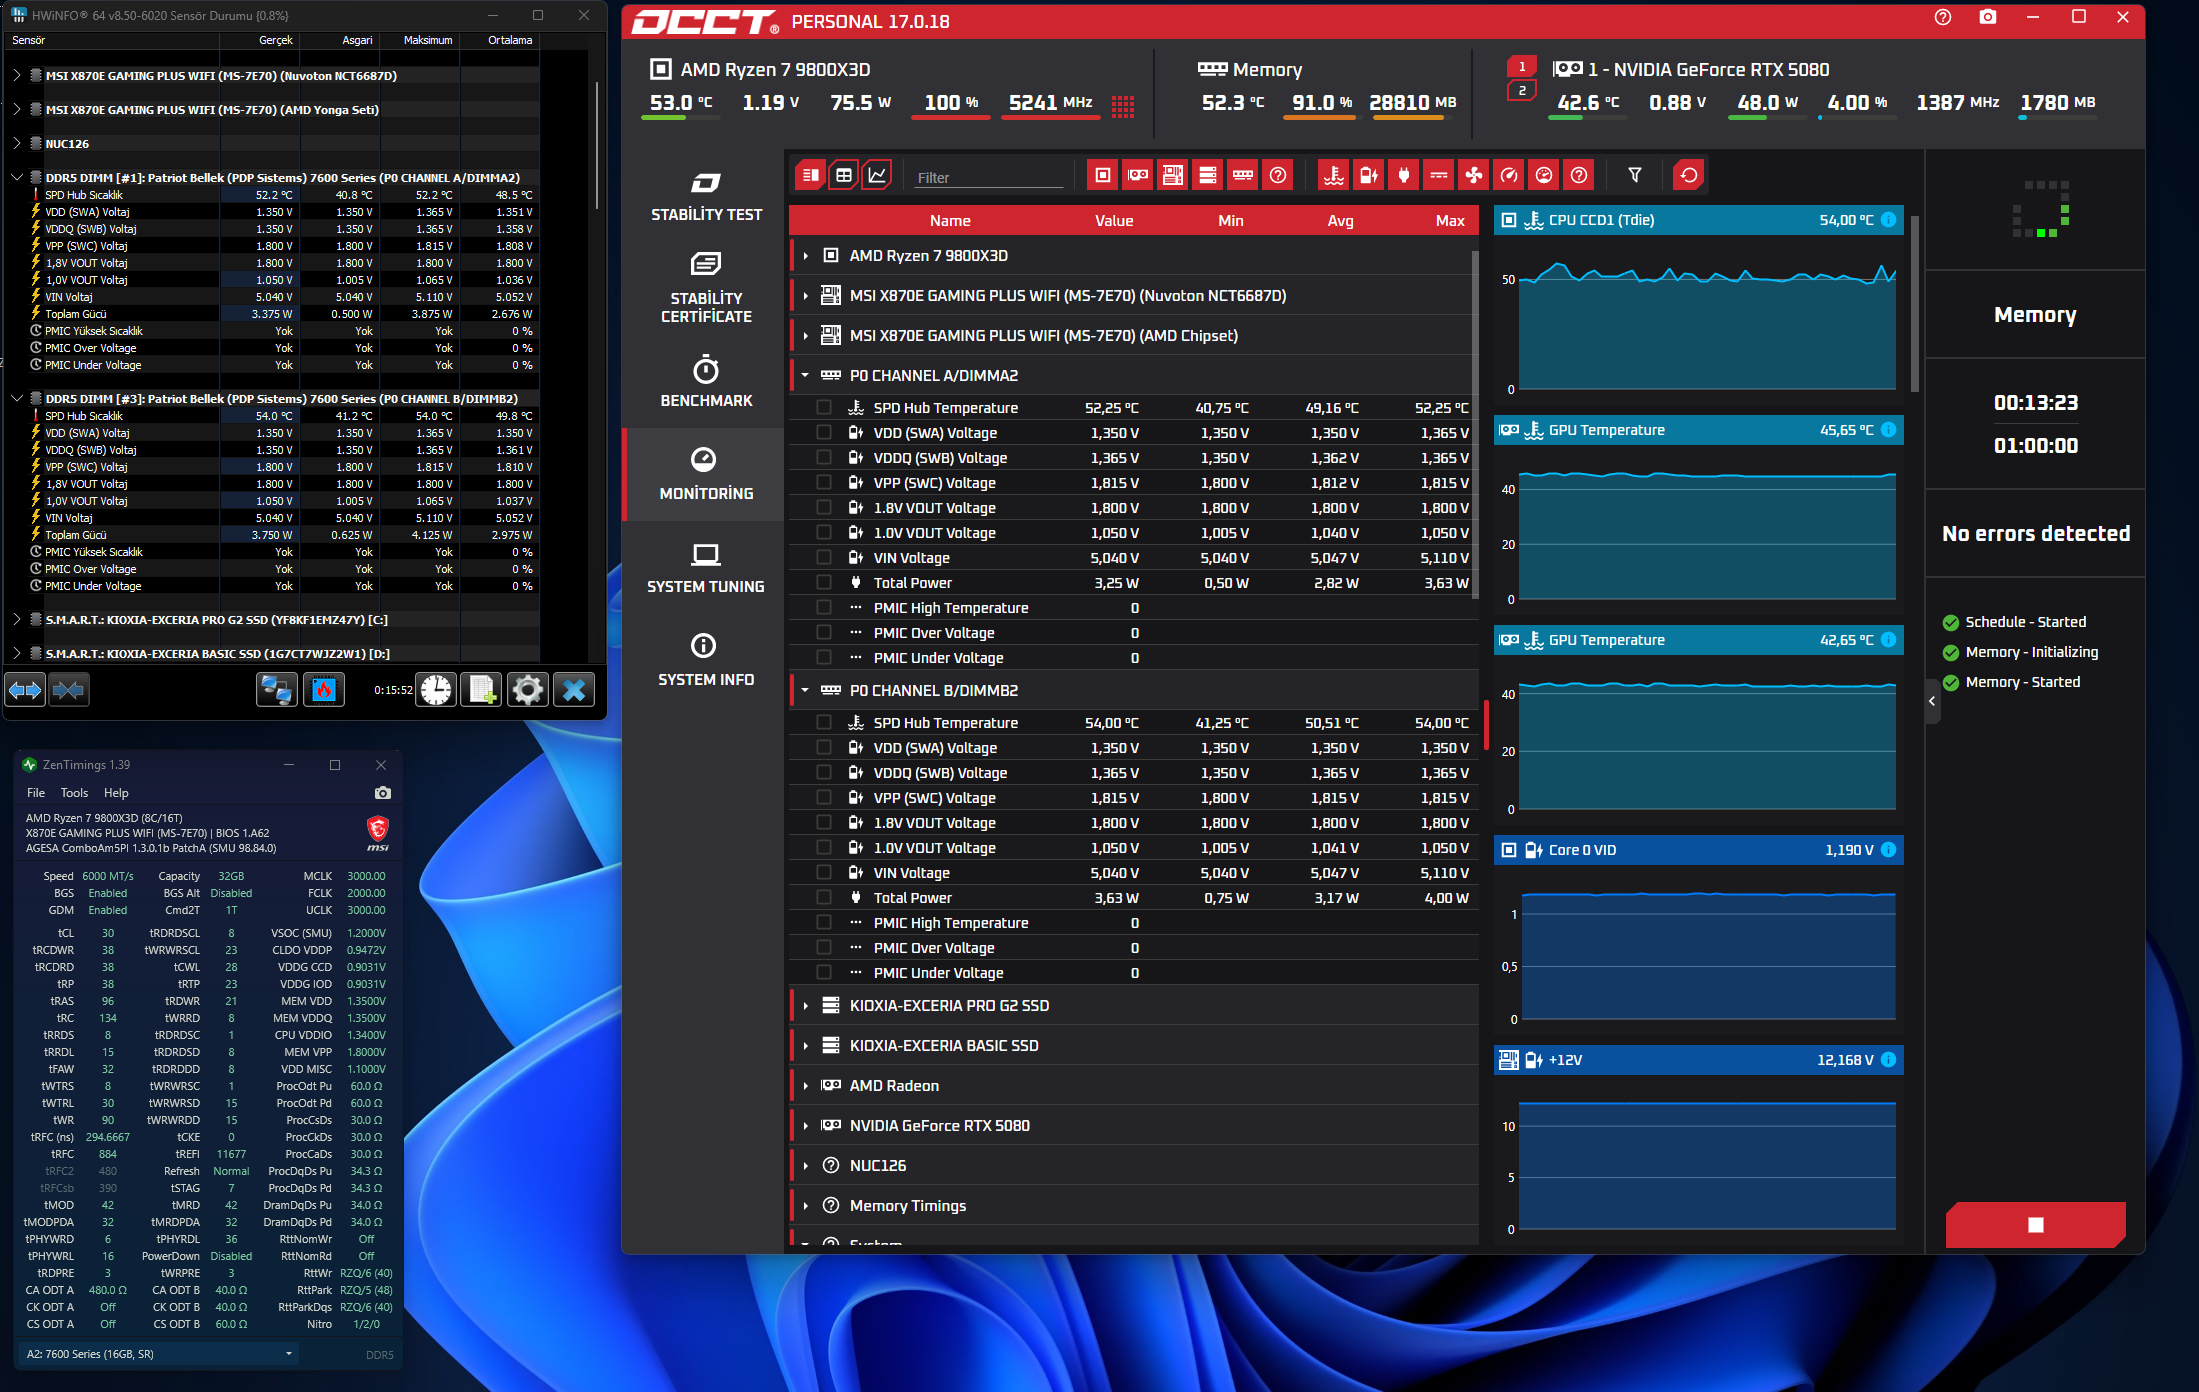Start HWiNFO logging with the sheet icon
This screenshot has height=1392, width=2199.
click(x=482, y=689)
